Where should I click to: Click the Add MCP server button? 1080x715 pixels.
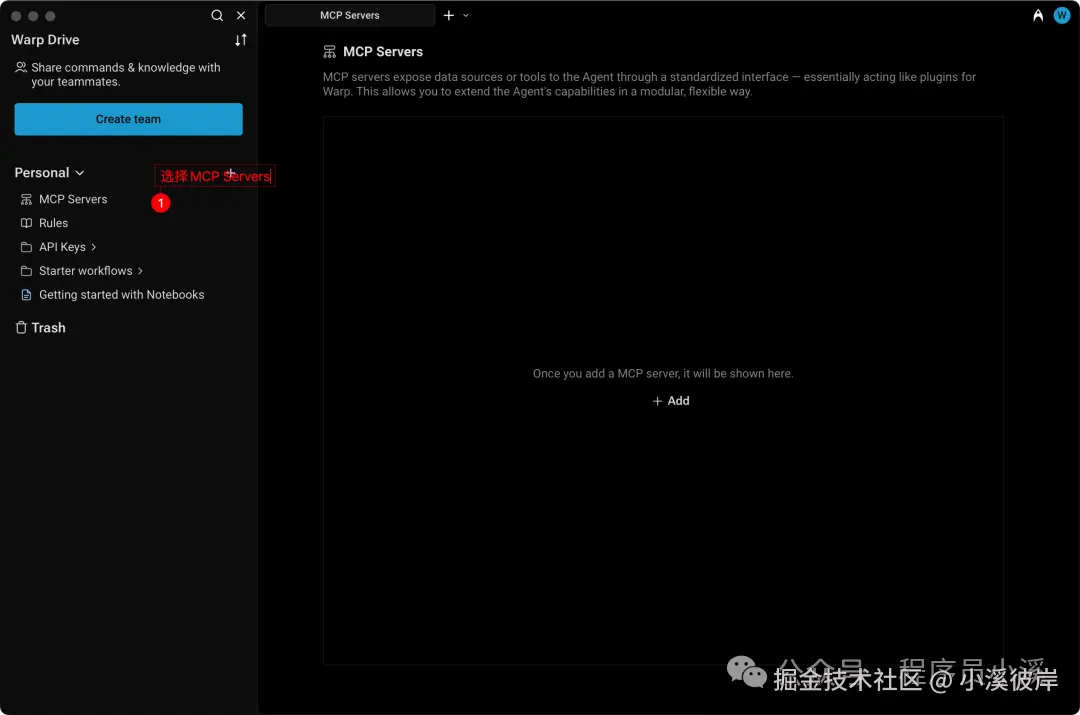[x=671, y=401]
